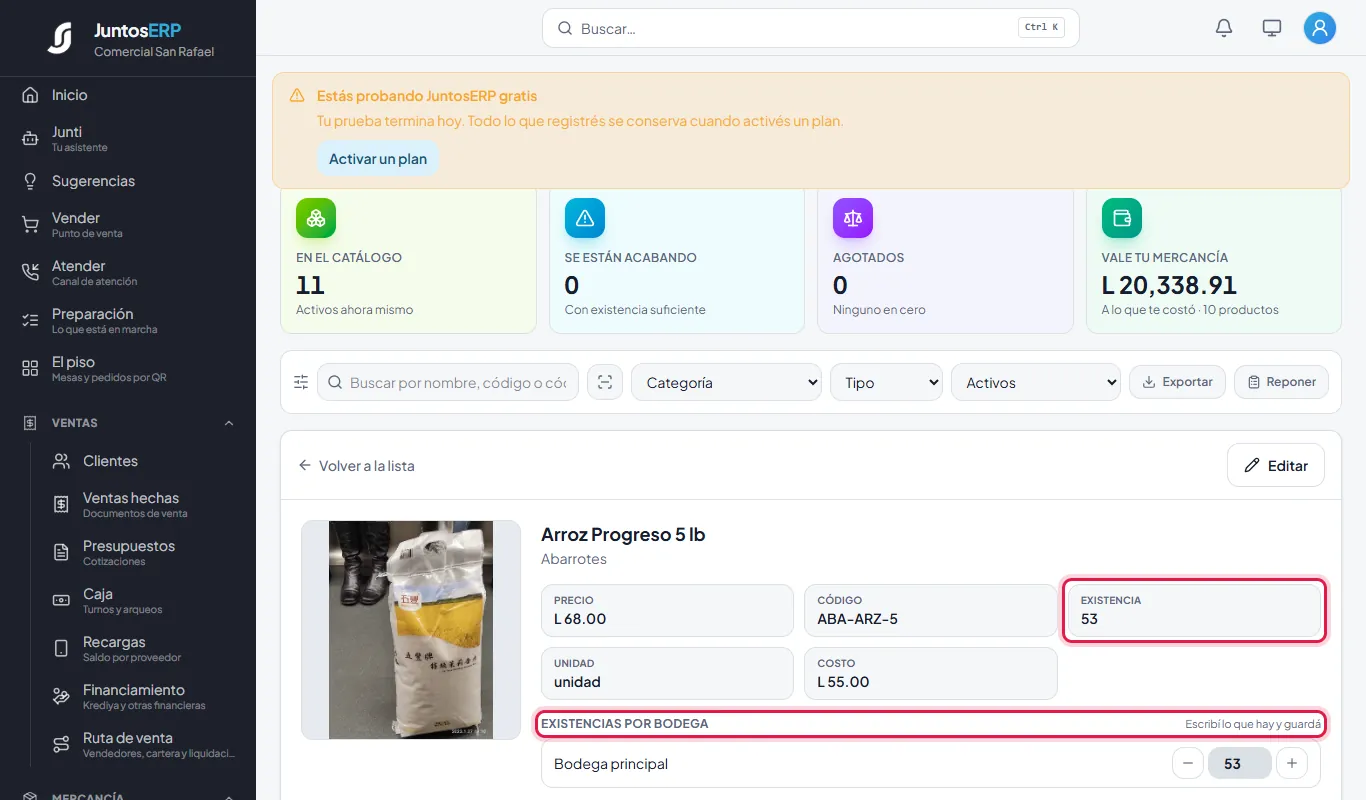Screen dimensions: 1366x800
Task: Open the filter sliders icon
Action: point(301,382)
